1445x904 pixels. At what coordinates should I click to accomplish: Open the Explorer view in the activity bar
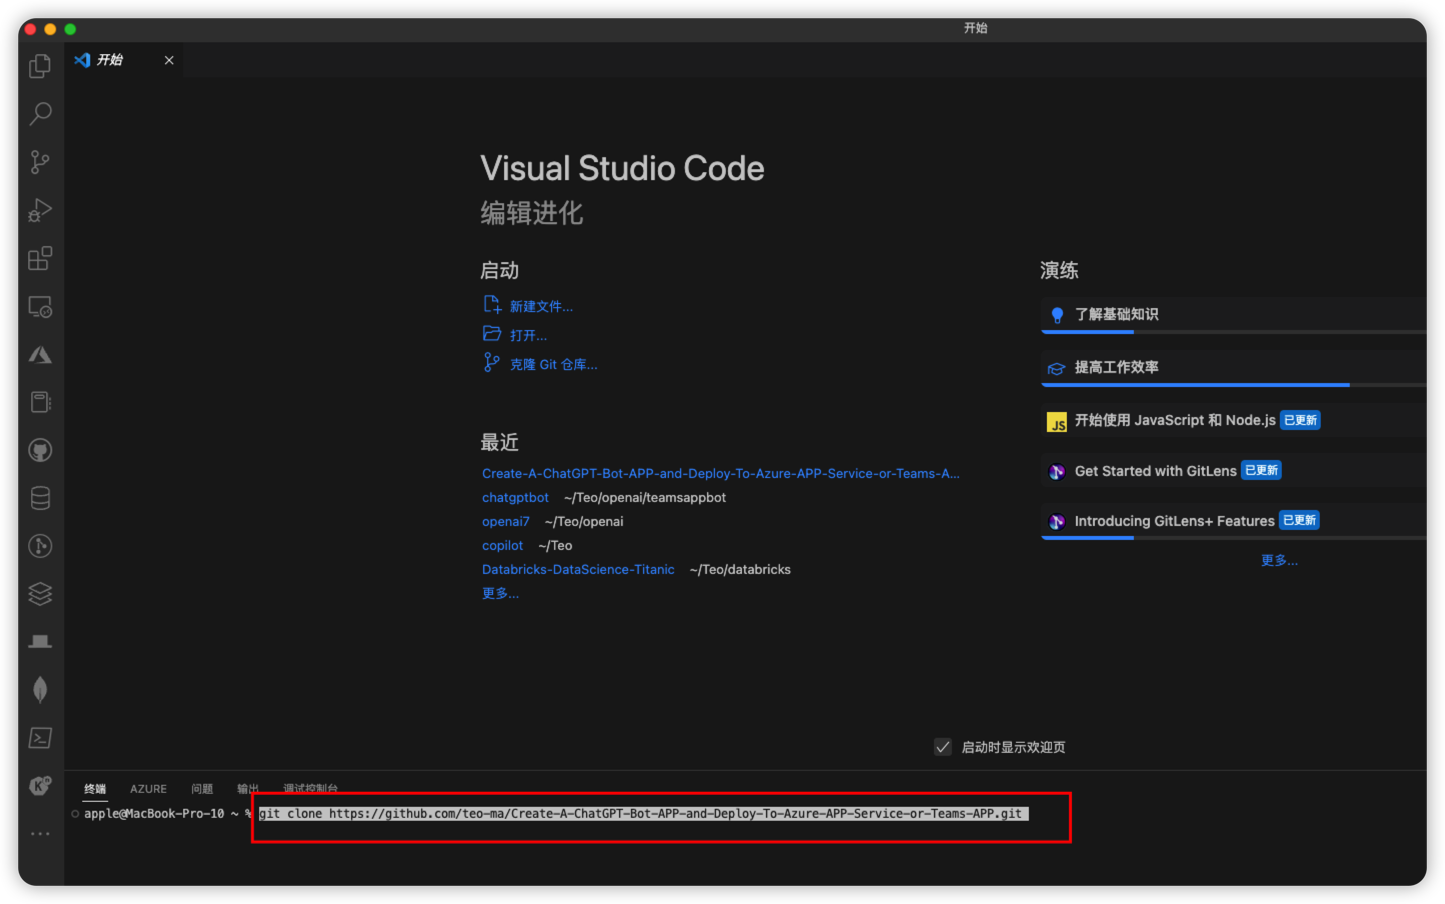[40, 66]
